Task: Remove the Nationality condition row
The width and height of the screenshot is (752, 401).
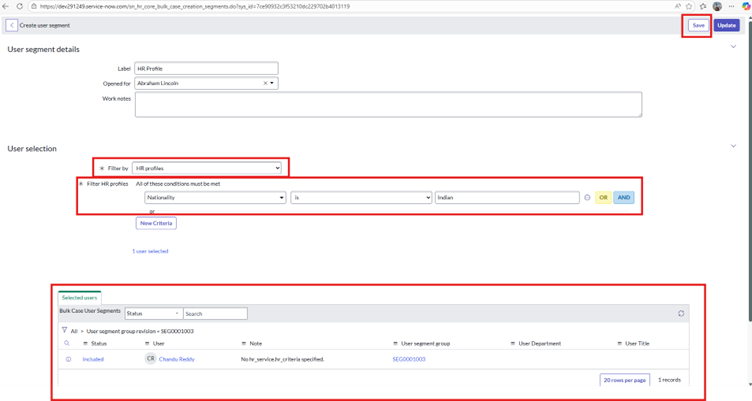Action: point(587,198)
